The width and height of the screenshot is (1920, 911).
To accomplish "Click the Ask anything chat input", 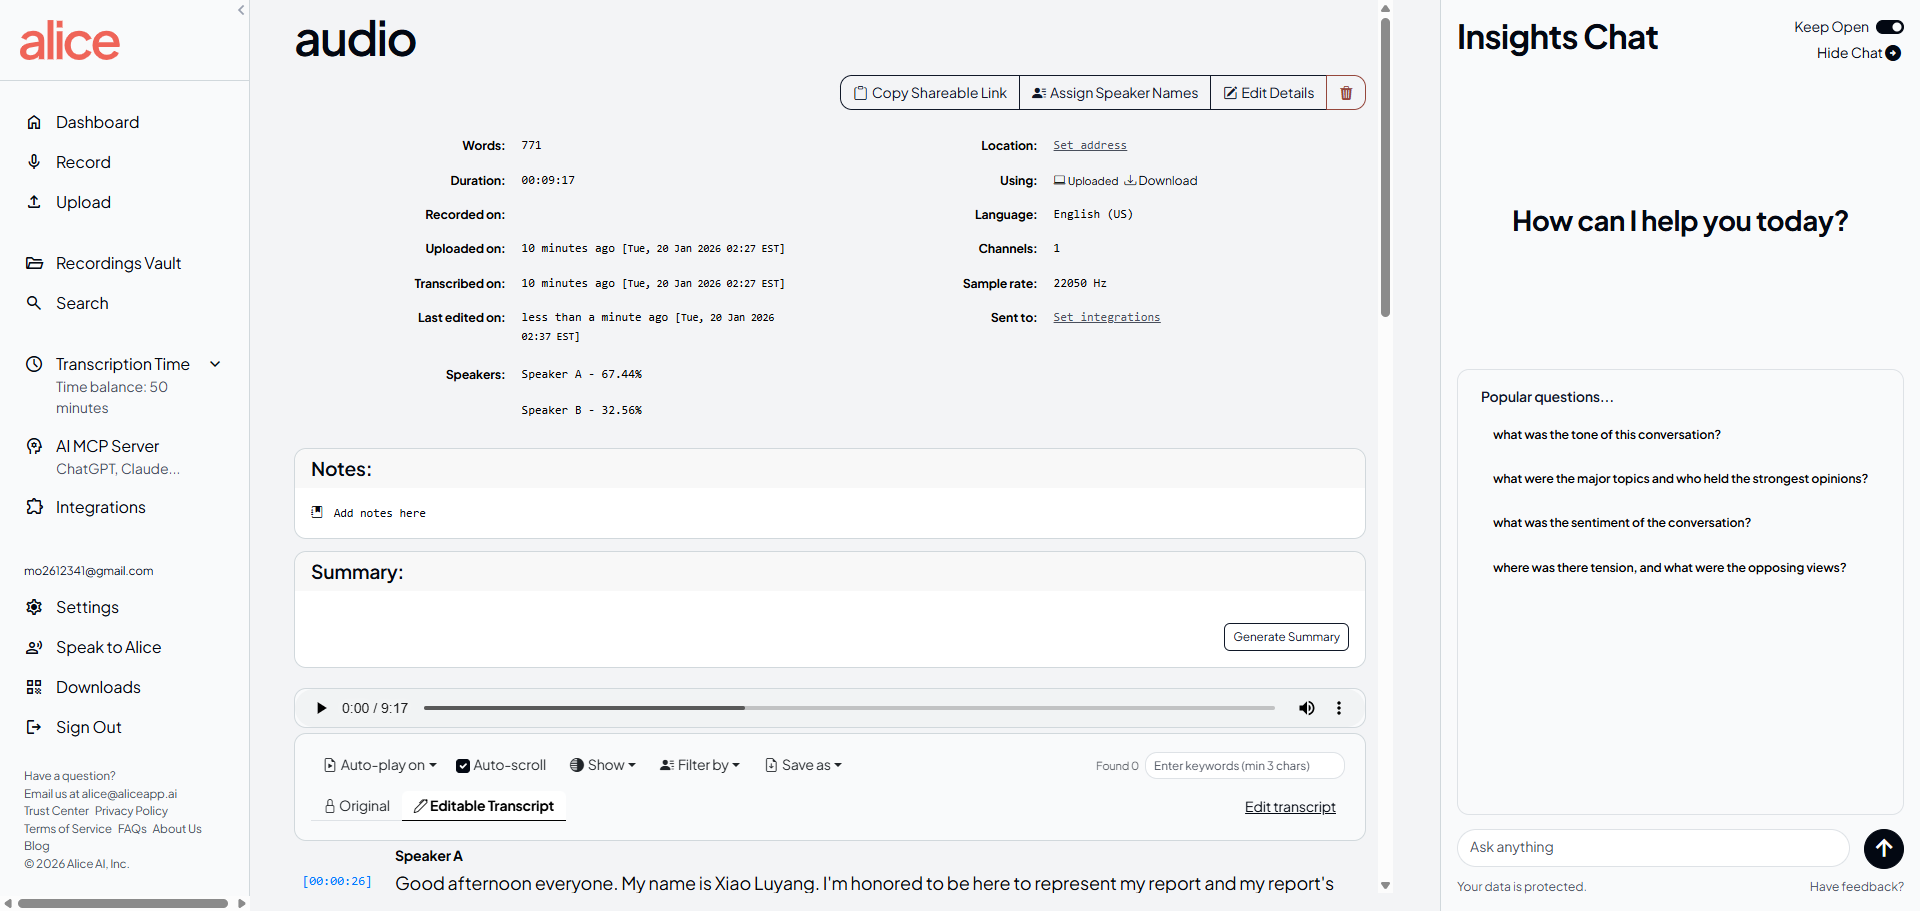I will tap(1652, 847).
